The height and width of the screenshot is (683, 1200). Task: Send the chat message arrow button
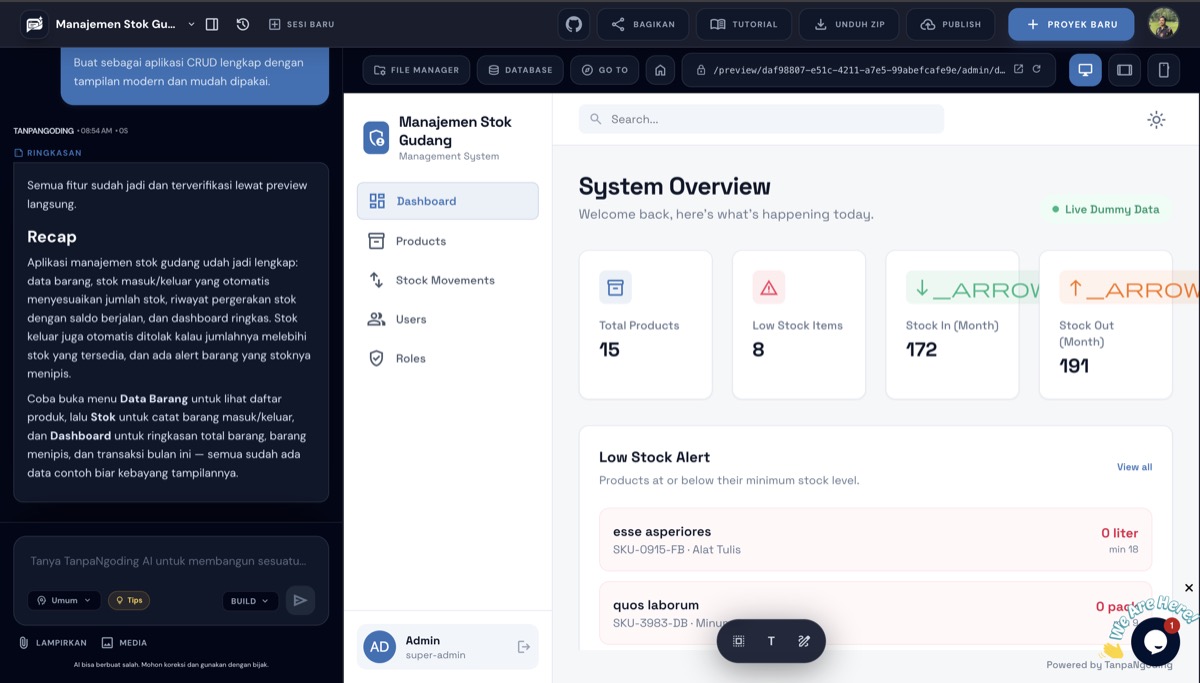click(300, 600)
